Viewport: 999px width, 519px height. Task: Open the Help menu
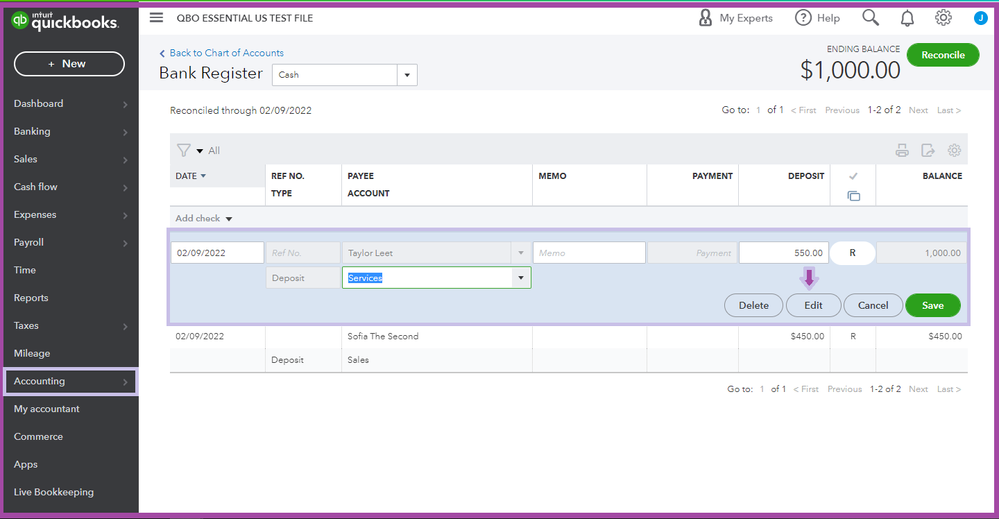pos(817,18)
